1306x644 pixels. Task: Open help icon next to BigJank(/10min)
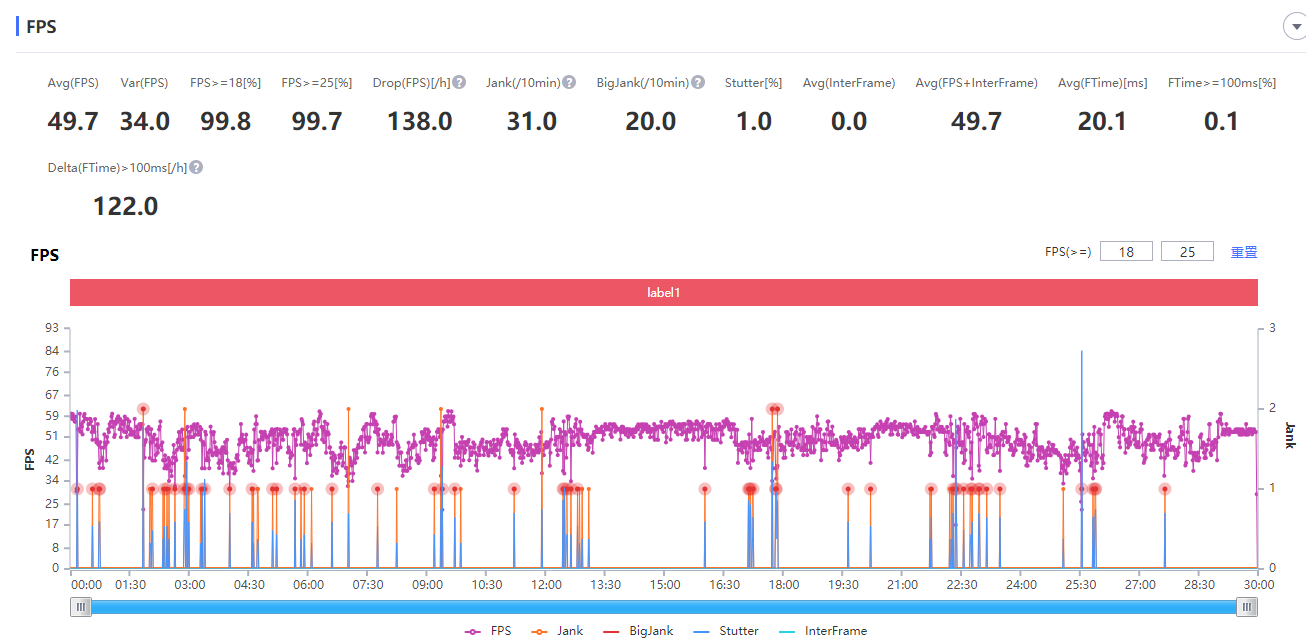tap(698, 83)
